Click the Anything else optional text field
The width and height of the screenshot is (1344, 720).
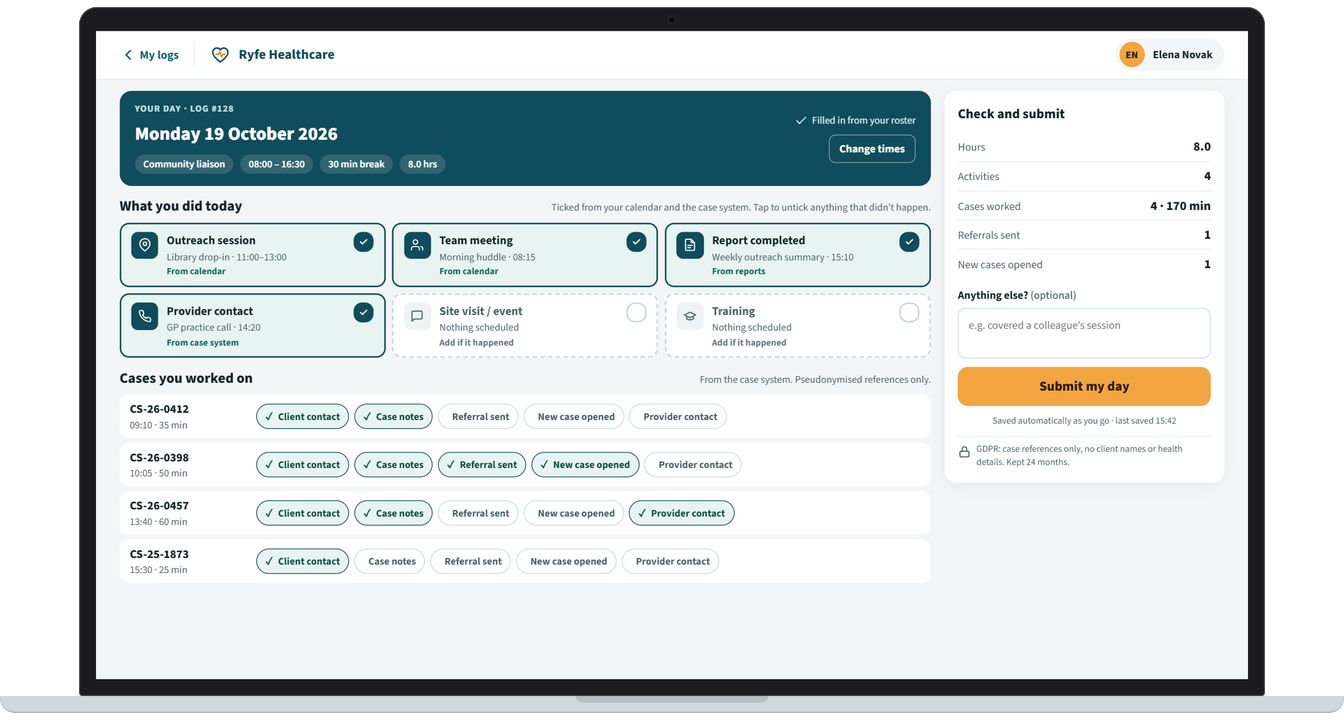[x=1084, y=333]
